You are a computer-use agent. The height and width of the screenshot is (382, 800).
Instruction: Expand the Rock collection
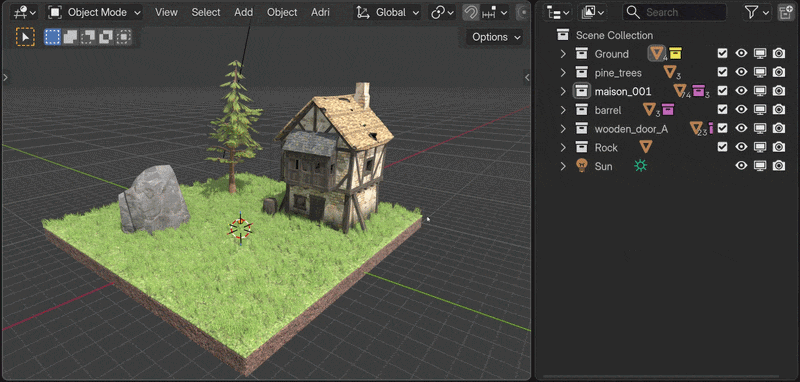click(563, 147)
